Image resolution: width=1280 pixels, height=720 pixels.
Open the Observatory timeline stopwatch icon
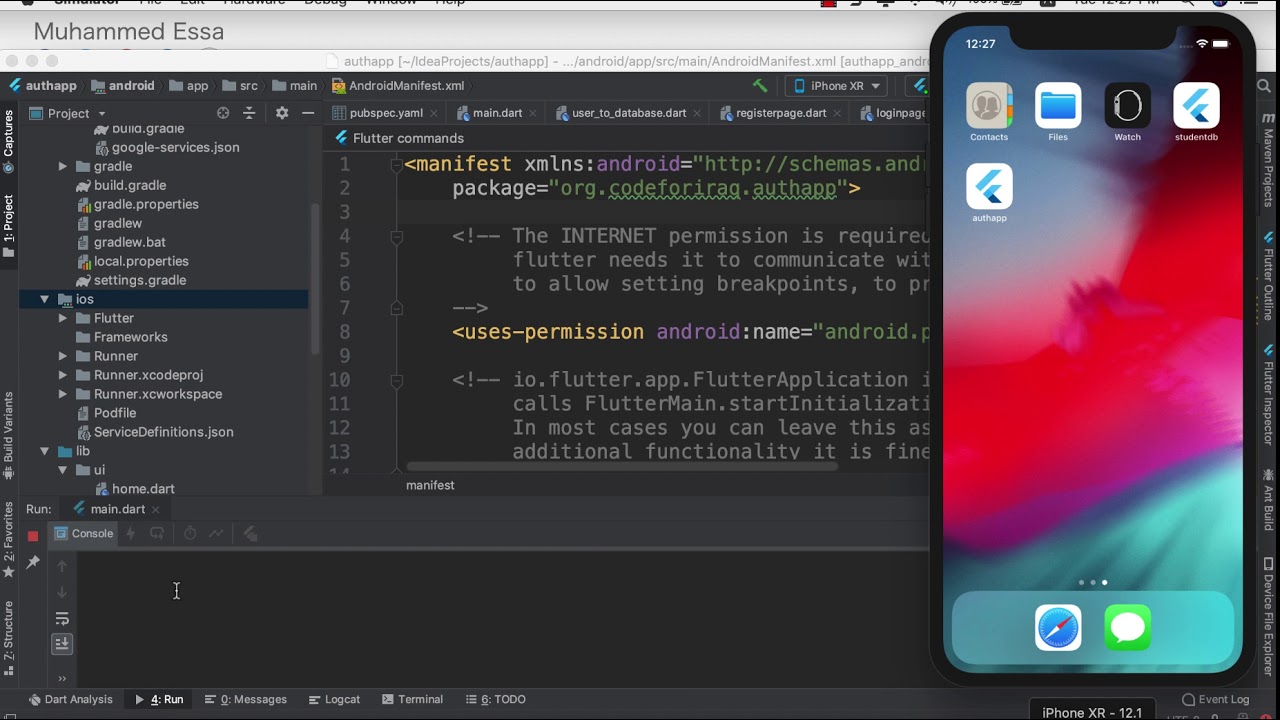point(190,534)
